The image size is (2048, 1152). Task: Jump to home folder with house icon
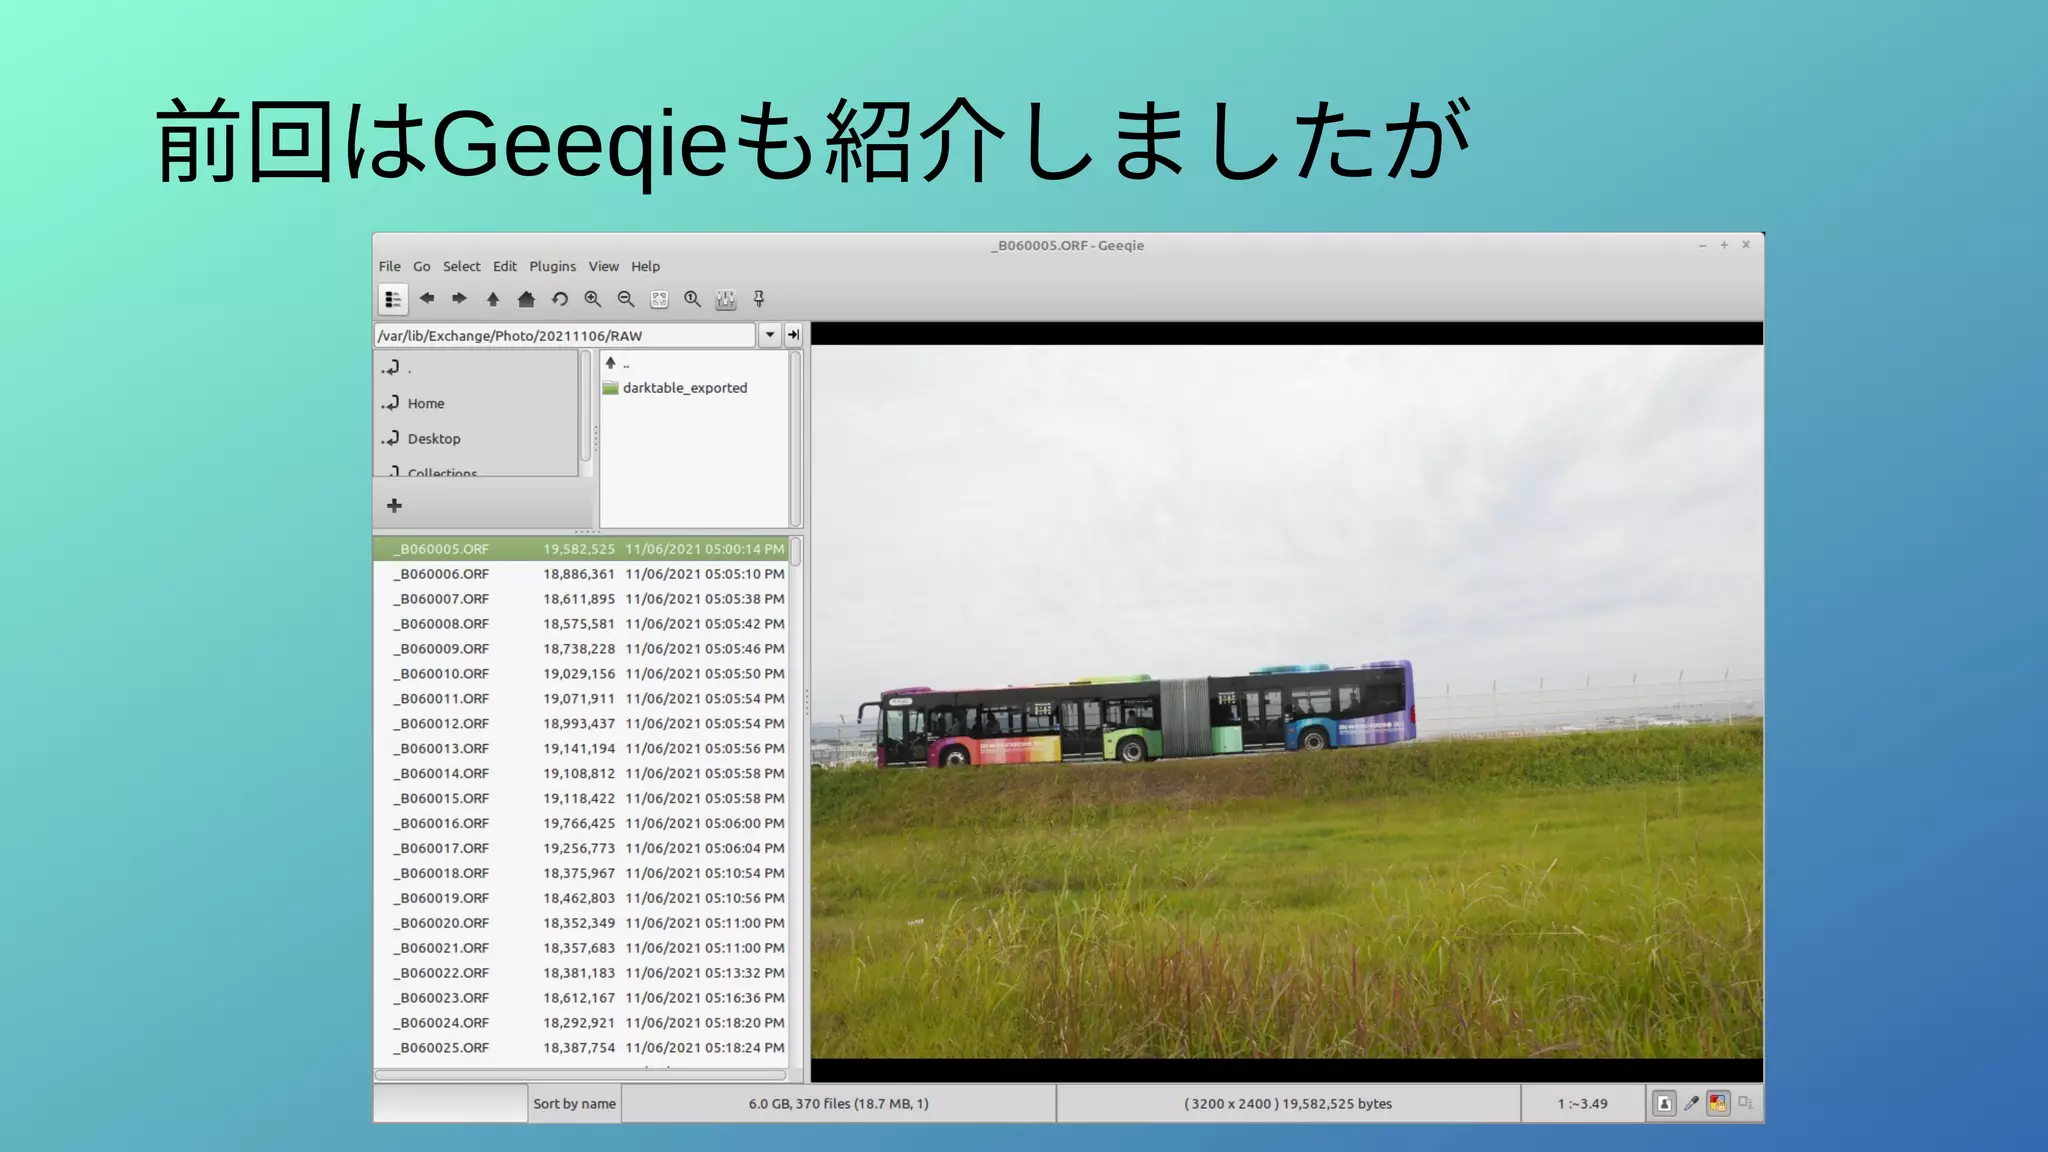tap(526, 299)
